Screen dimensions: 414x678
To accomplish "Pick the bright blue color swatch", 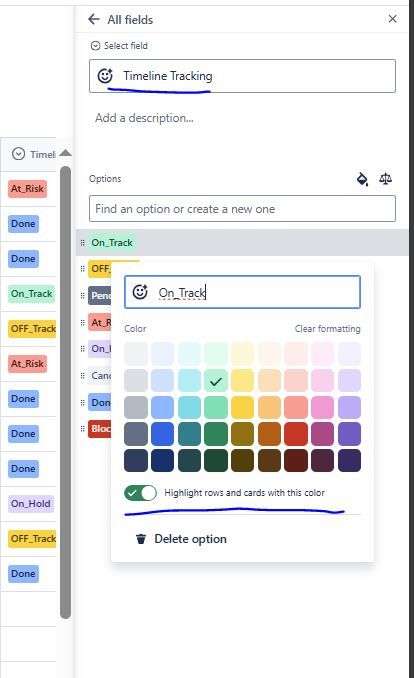I will click(x=163, y=434).
